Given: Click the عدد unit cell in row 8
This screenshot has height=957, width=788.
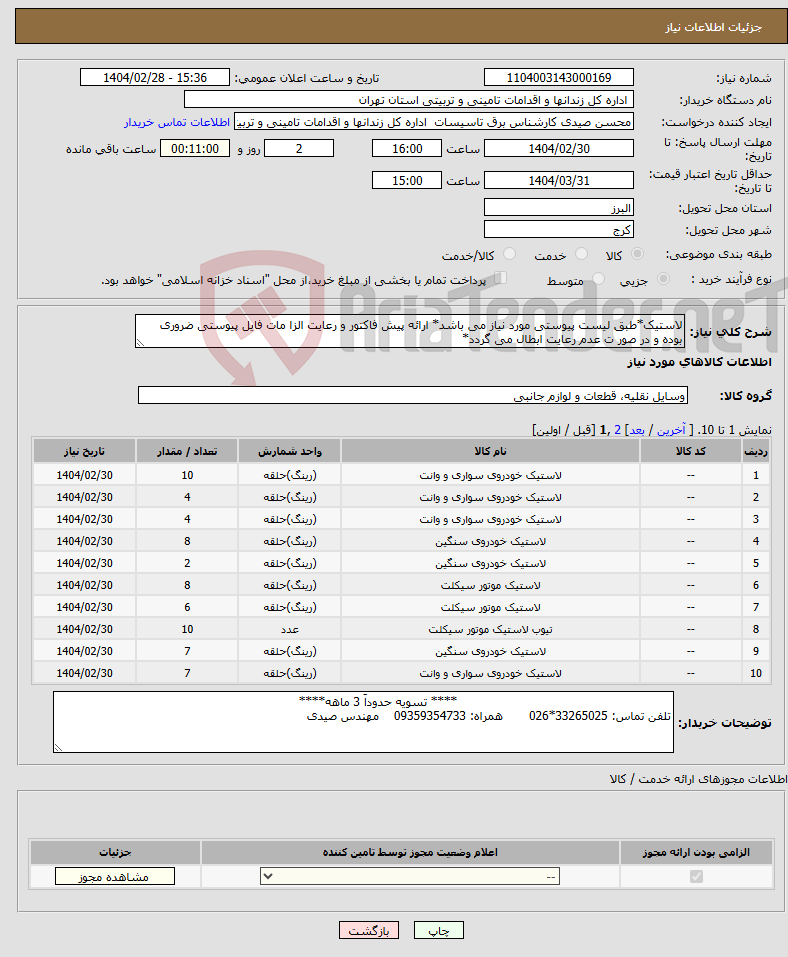Looking at the screenshot, I should (289, 629).
